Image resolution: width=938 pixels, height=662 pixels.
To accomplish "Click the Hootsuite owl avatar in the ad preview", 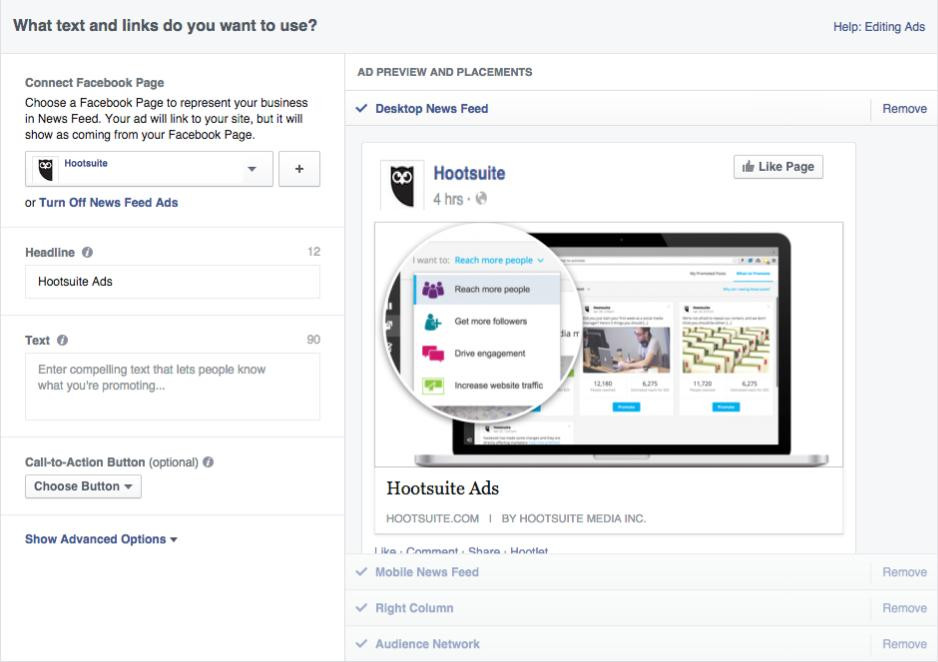I will [402, 185].
